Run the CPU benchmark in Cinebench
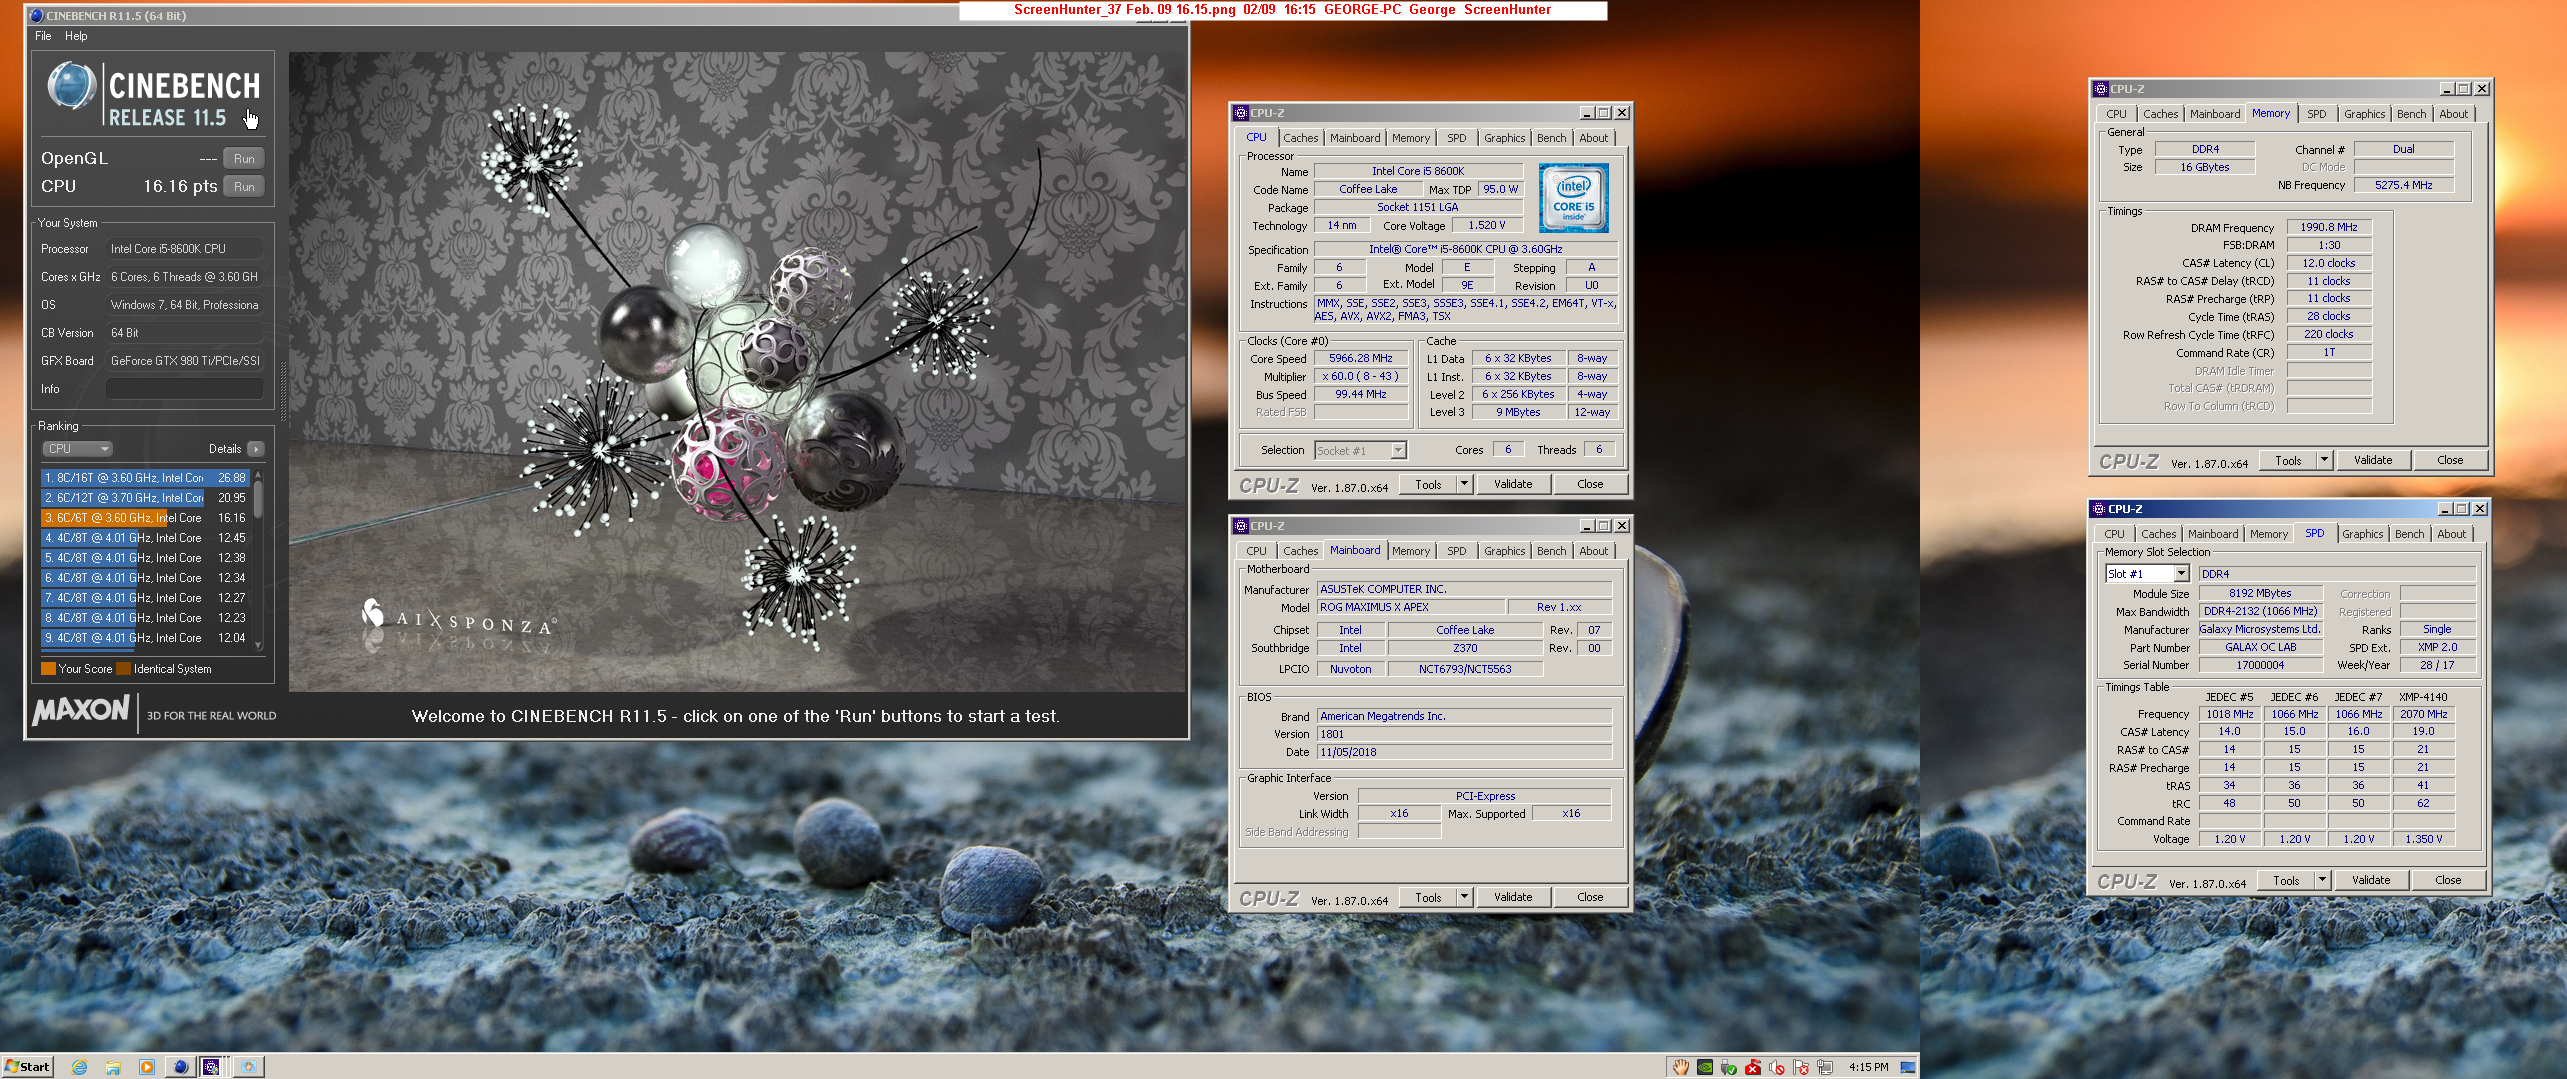 (244, 187)
